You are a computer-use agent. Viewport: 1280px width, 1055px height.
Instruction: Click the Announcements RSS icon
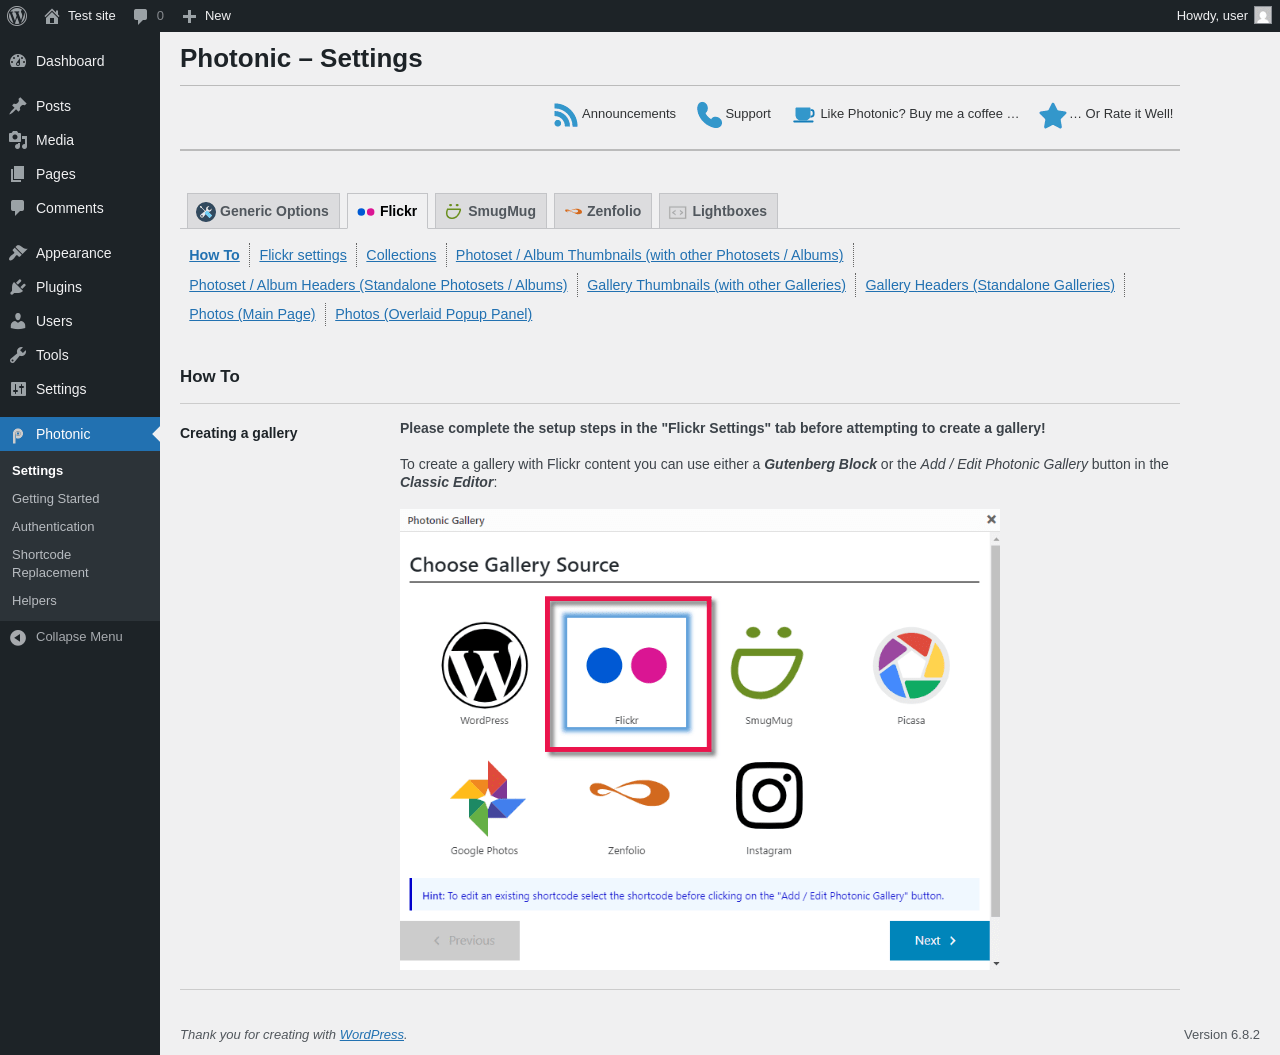click(566, 115)
